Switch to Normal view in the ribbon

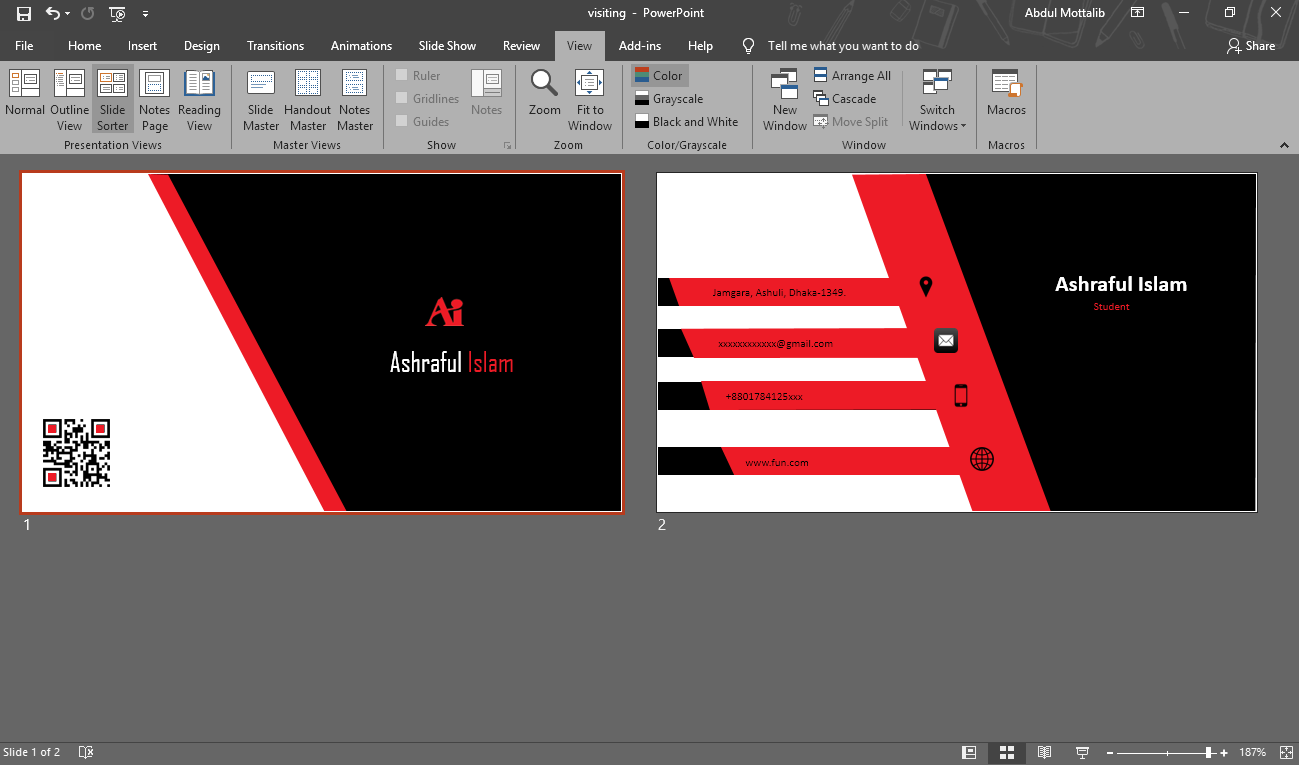pyautogui.click(x=25, y=93)
